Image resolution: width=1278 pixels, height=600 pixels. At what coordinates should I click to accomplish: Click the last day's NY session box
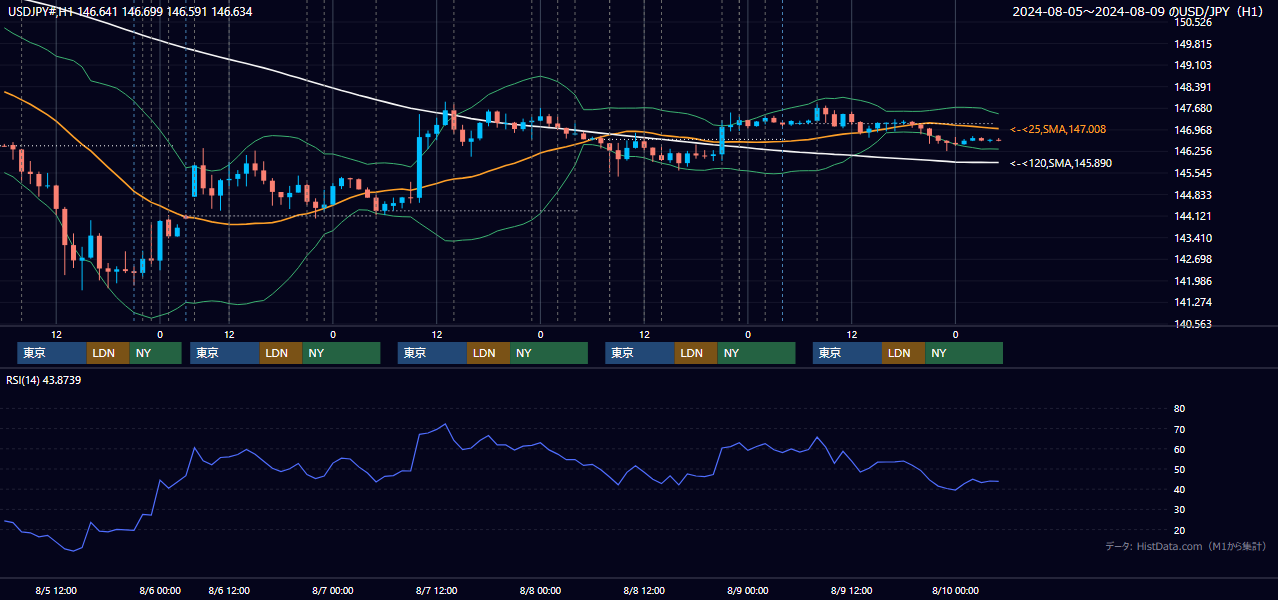point(963,353)
